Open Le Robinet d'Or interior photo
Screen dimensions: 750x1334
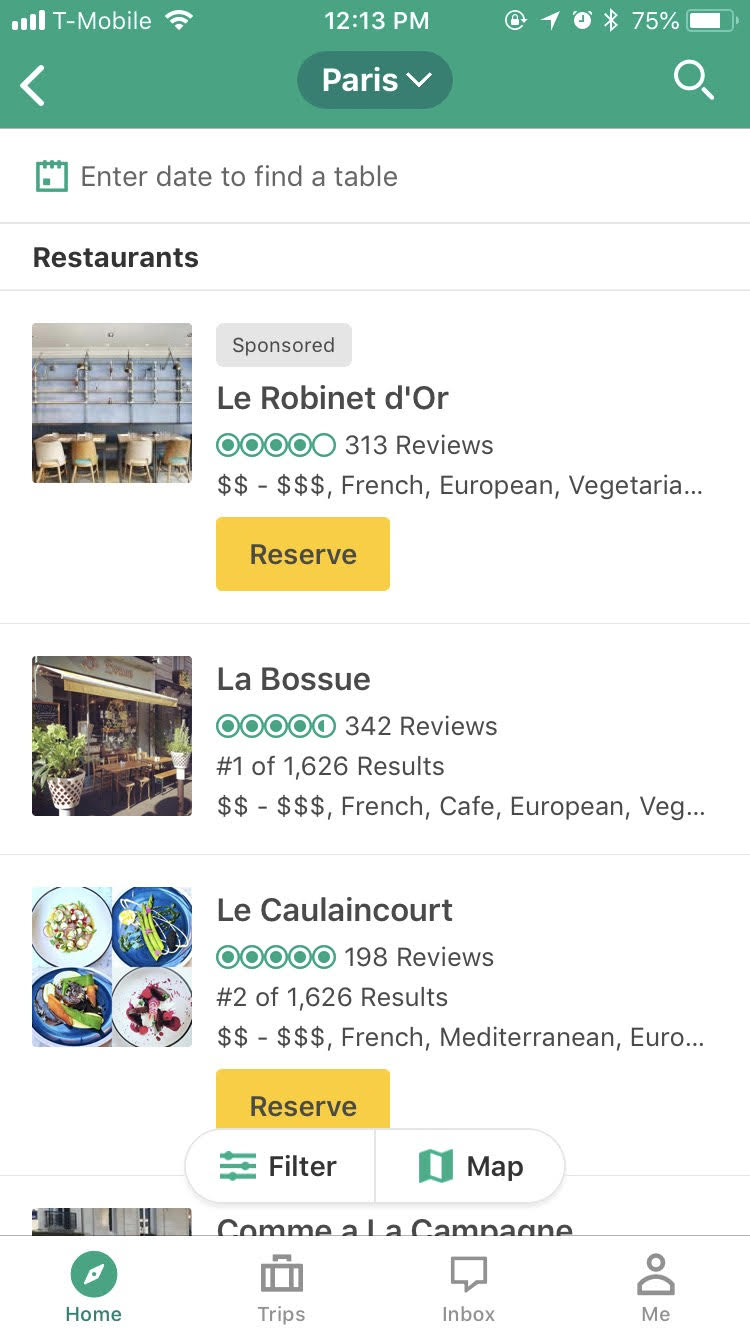pos(112,403)
